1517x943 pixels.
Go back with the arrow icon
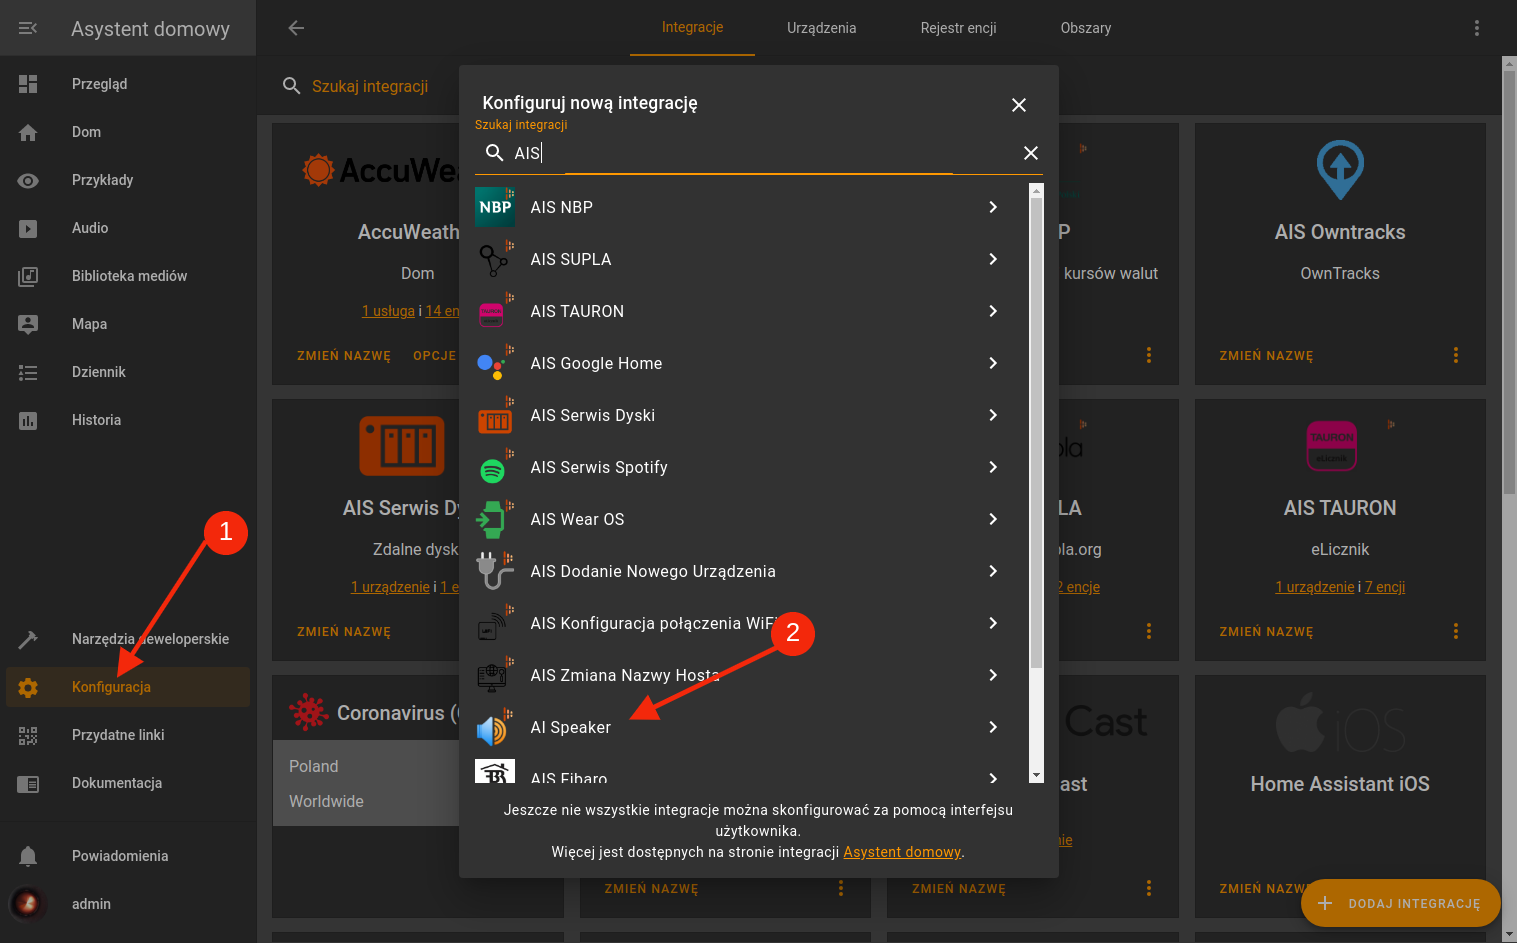(x=296, y=28)
